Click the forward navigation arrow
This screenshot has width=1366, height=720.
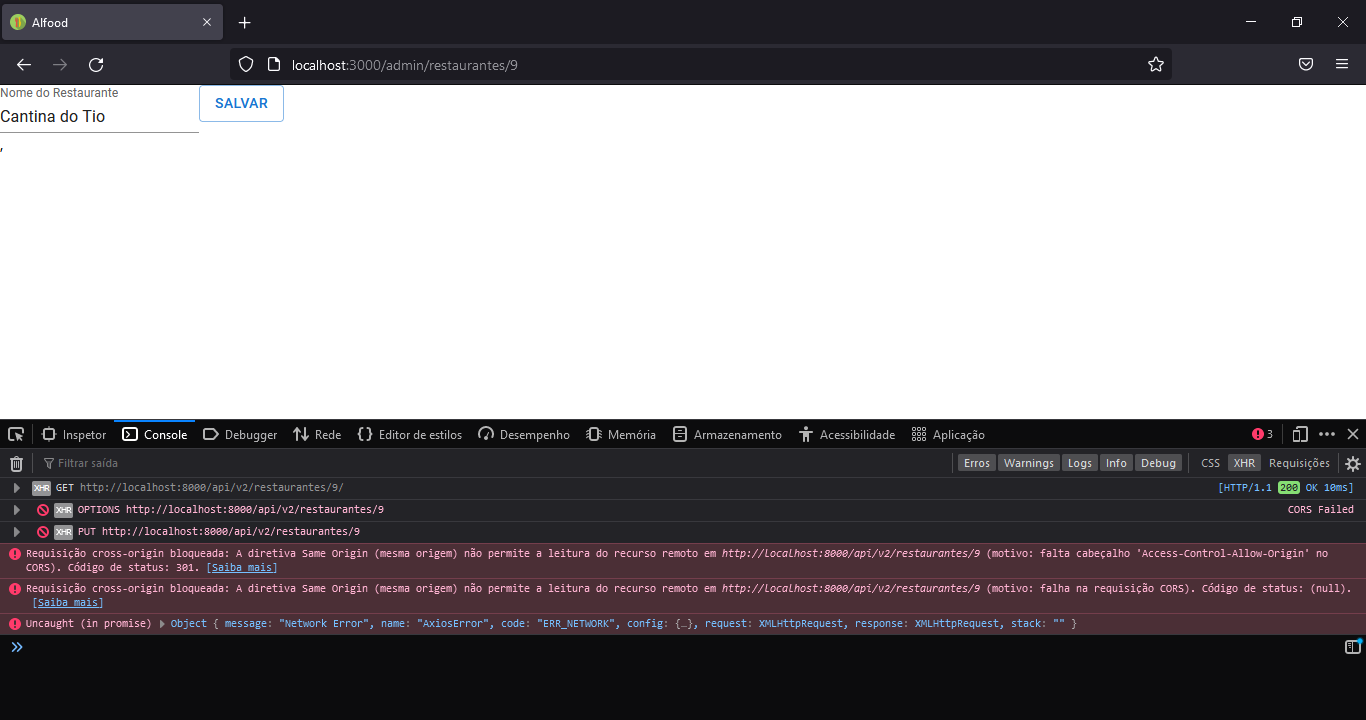pyautogui.click(x=60, y=65)
